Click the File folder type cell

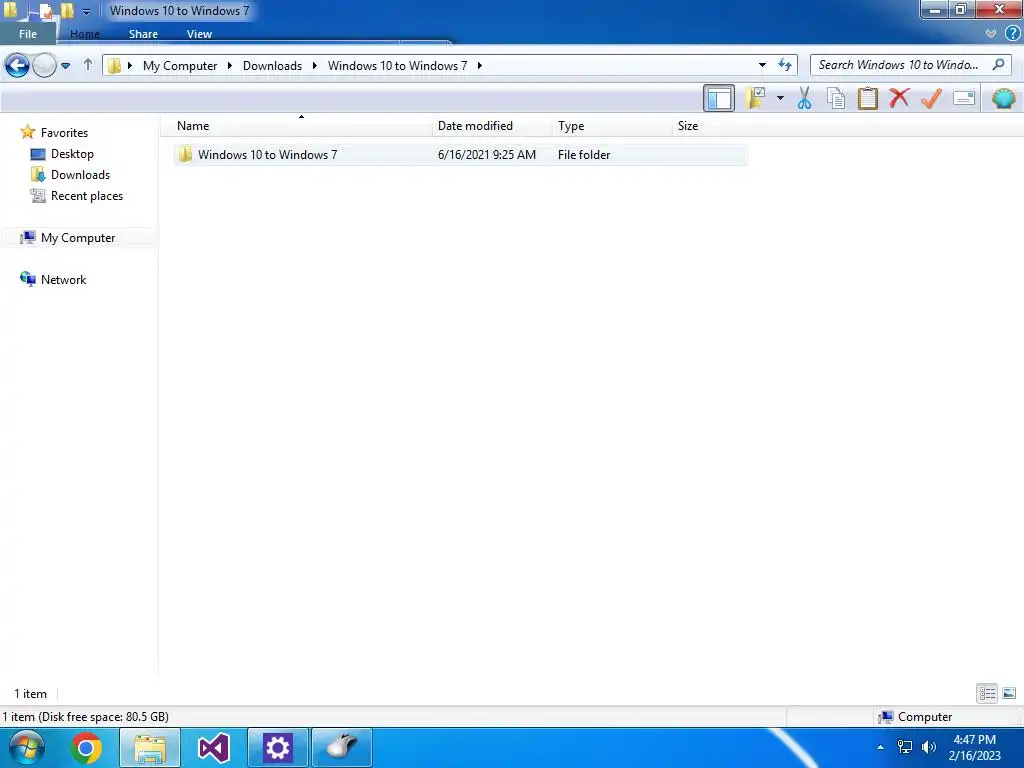tap(584, 155)
